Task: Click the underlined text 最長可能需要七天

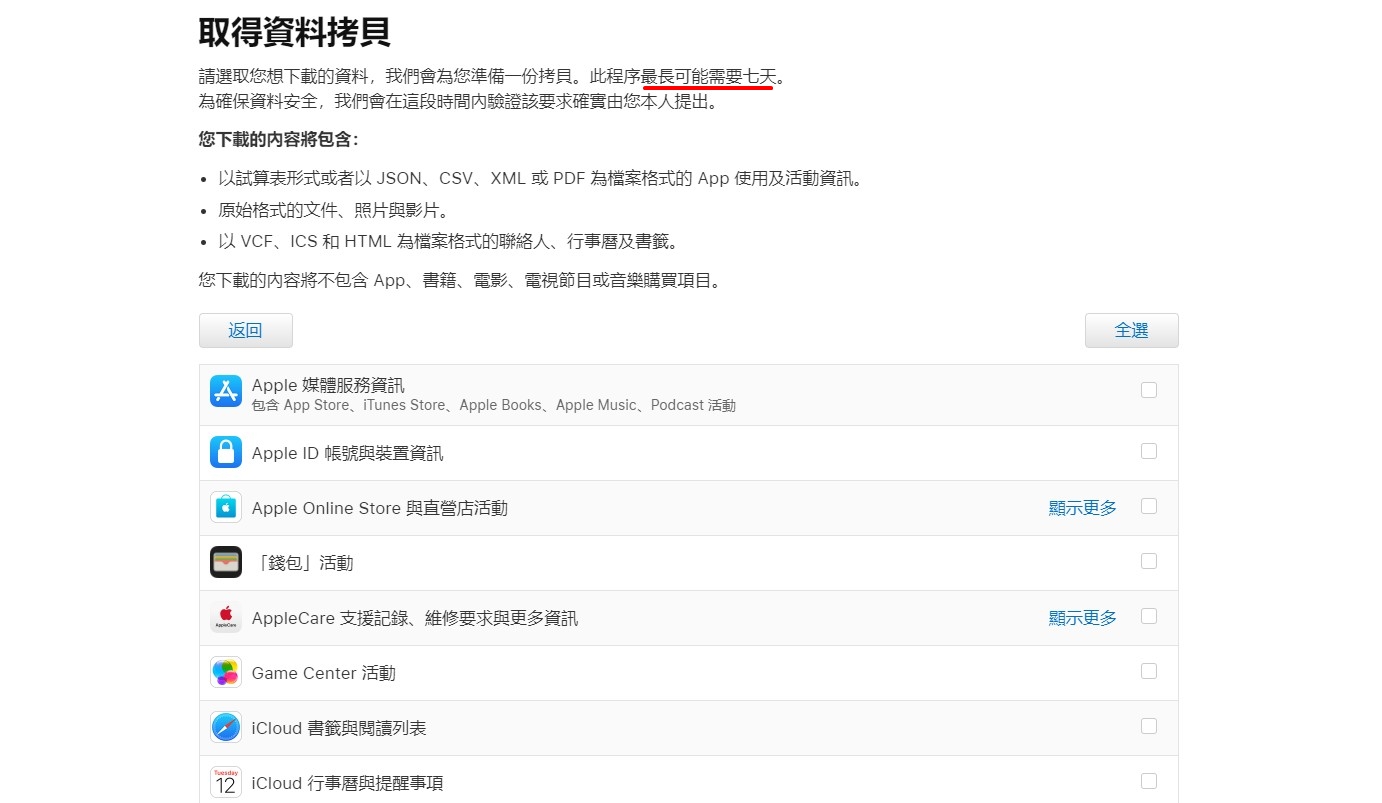Action: [x=708, y=76]
